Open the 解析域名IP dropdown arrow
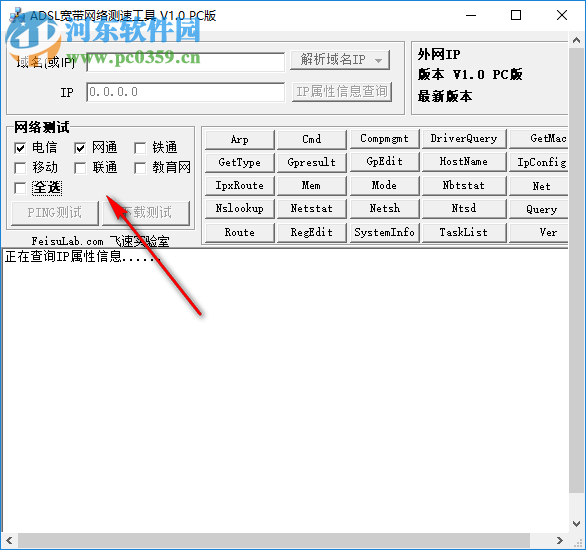 [378, 60]
